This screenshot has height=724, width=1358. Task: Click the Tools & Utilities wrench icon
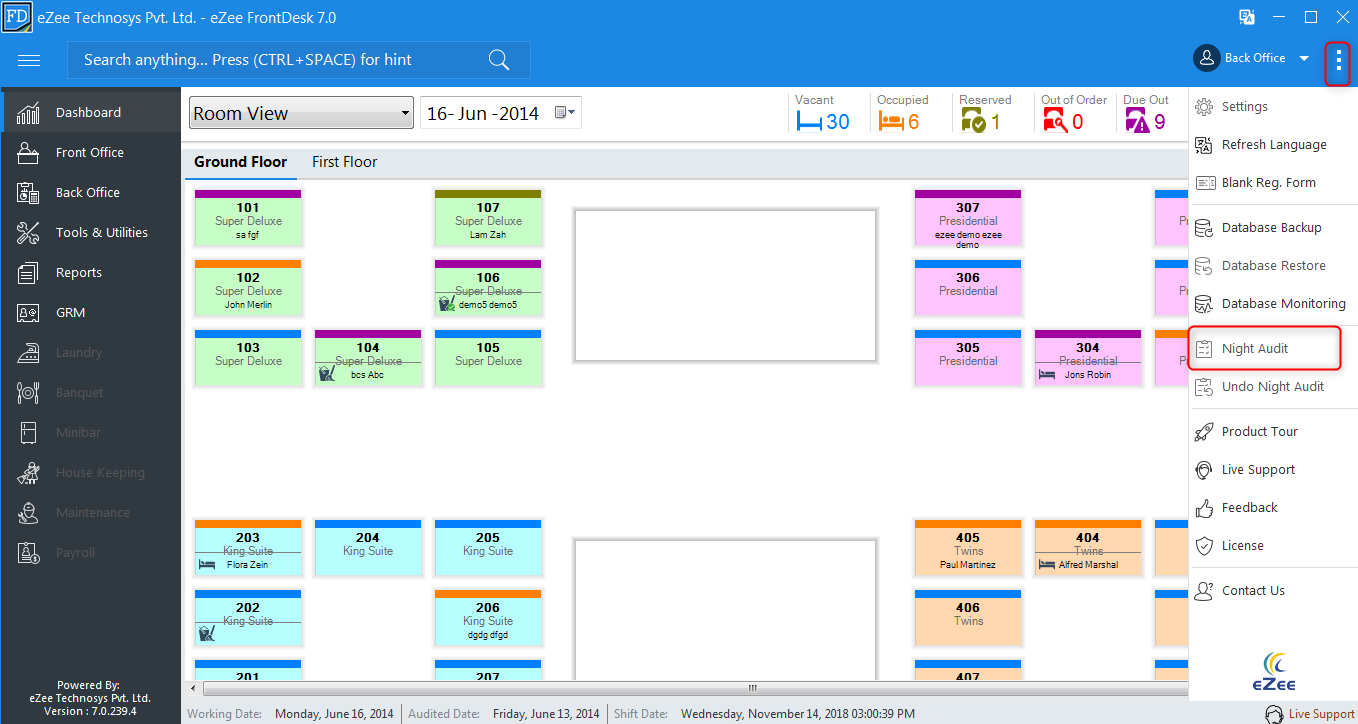coord(28,232)
